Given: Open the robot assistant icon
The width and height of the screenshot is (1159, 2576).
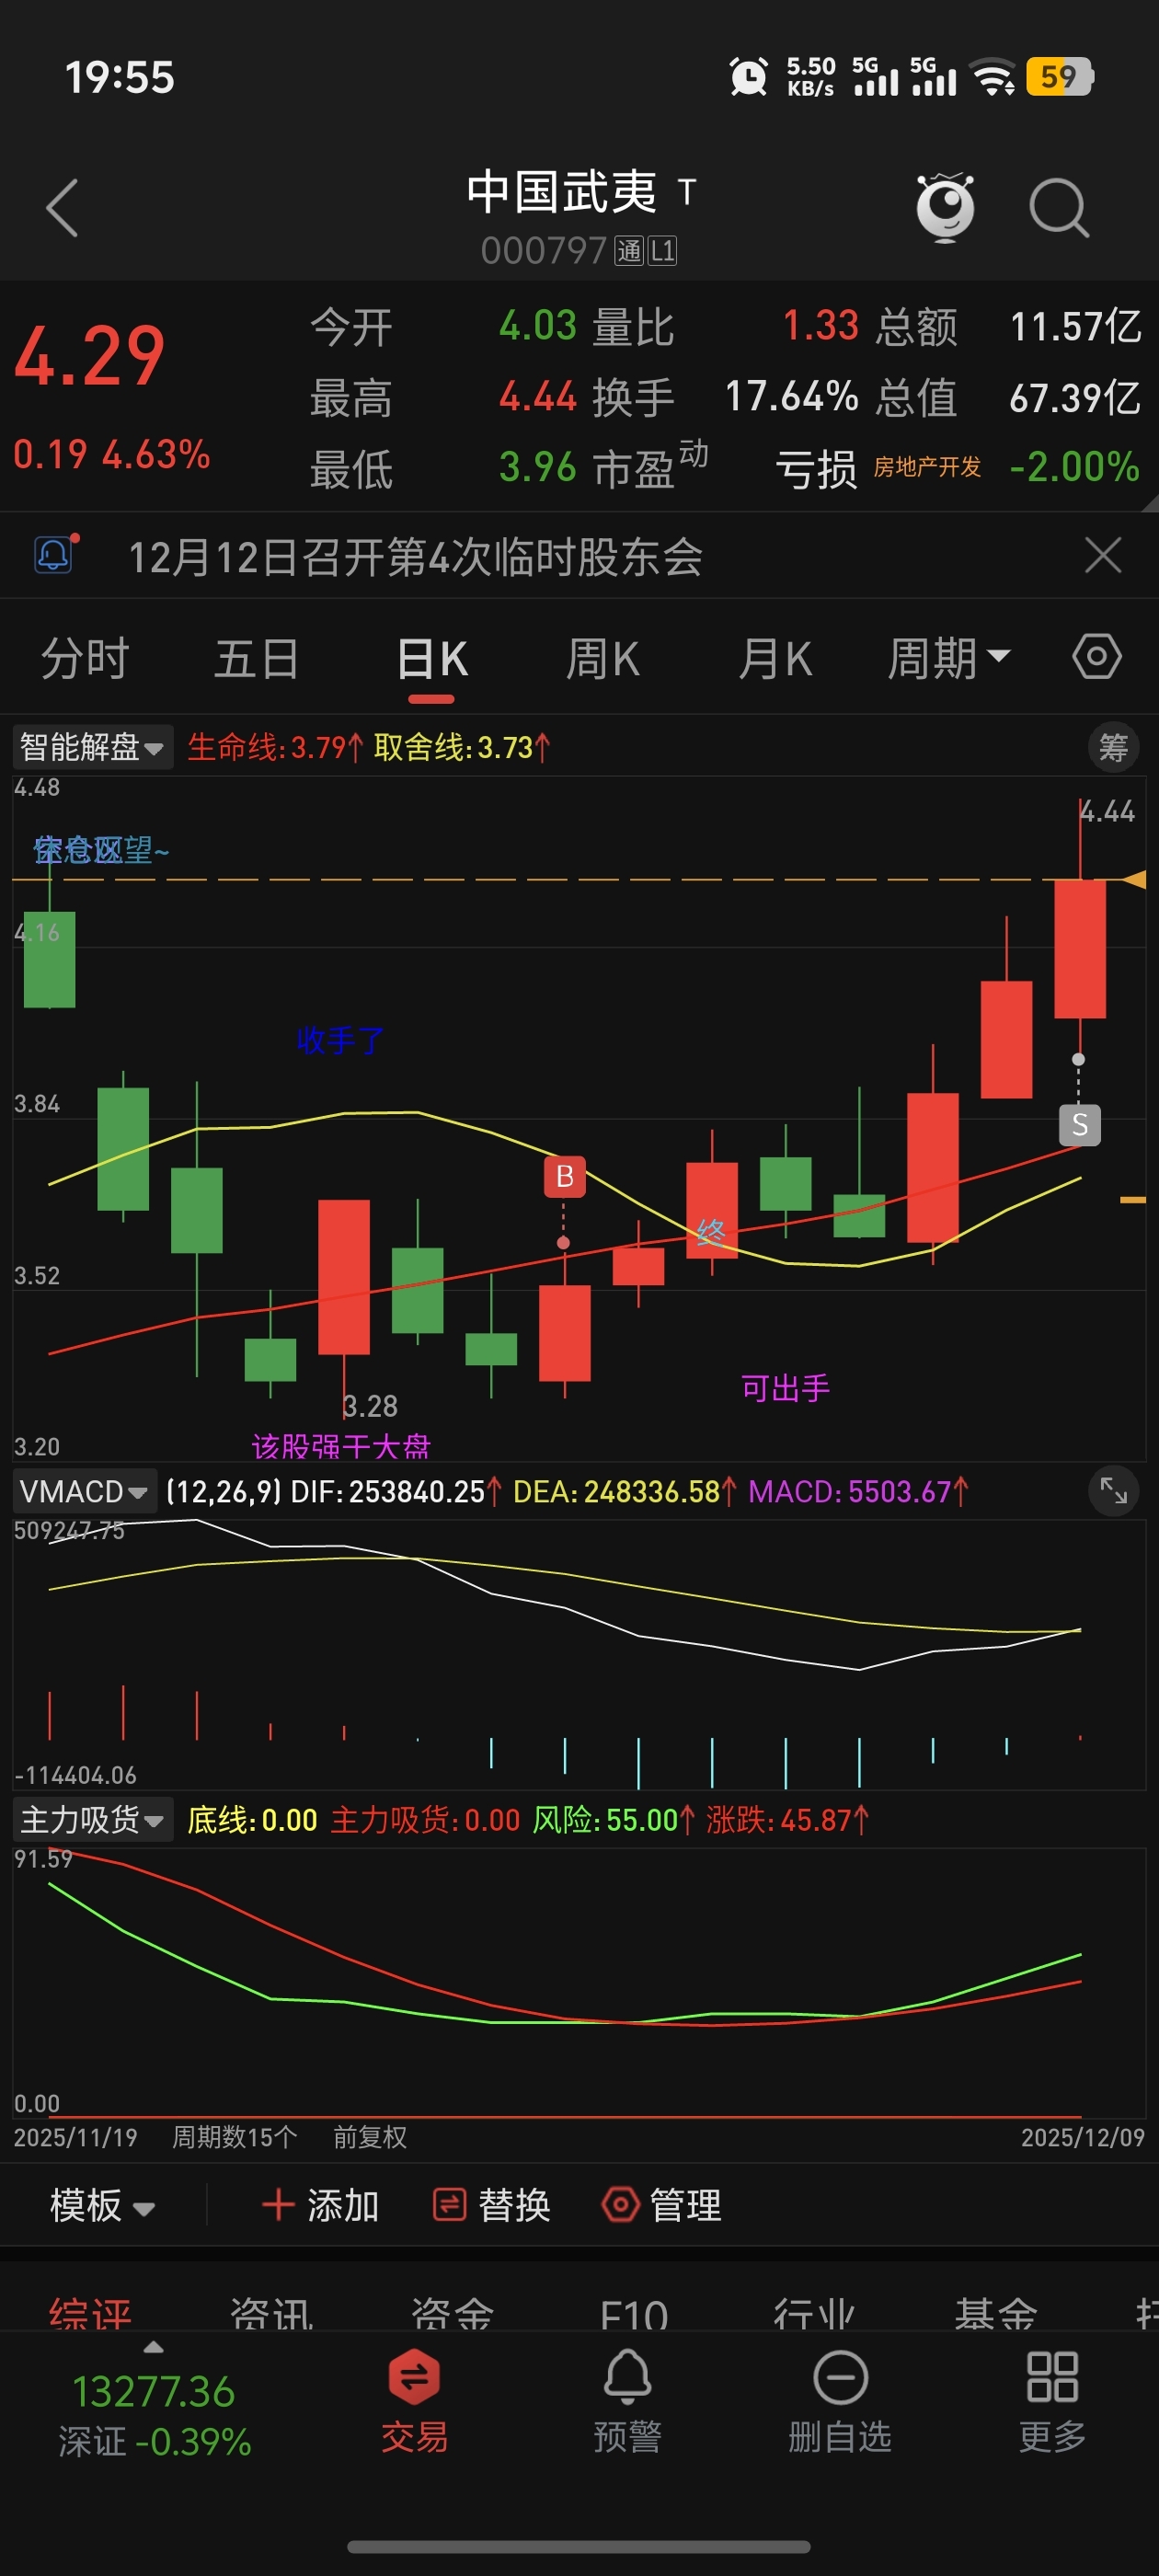Looking at the screenshot, I should coord(945,207).
